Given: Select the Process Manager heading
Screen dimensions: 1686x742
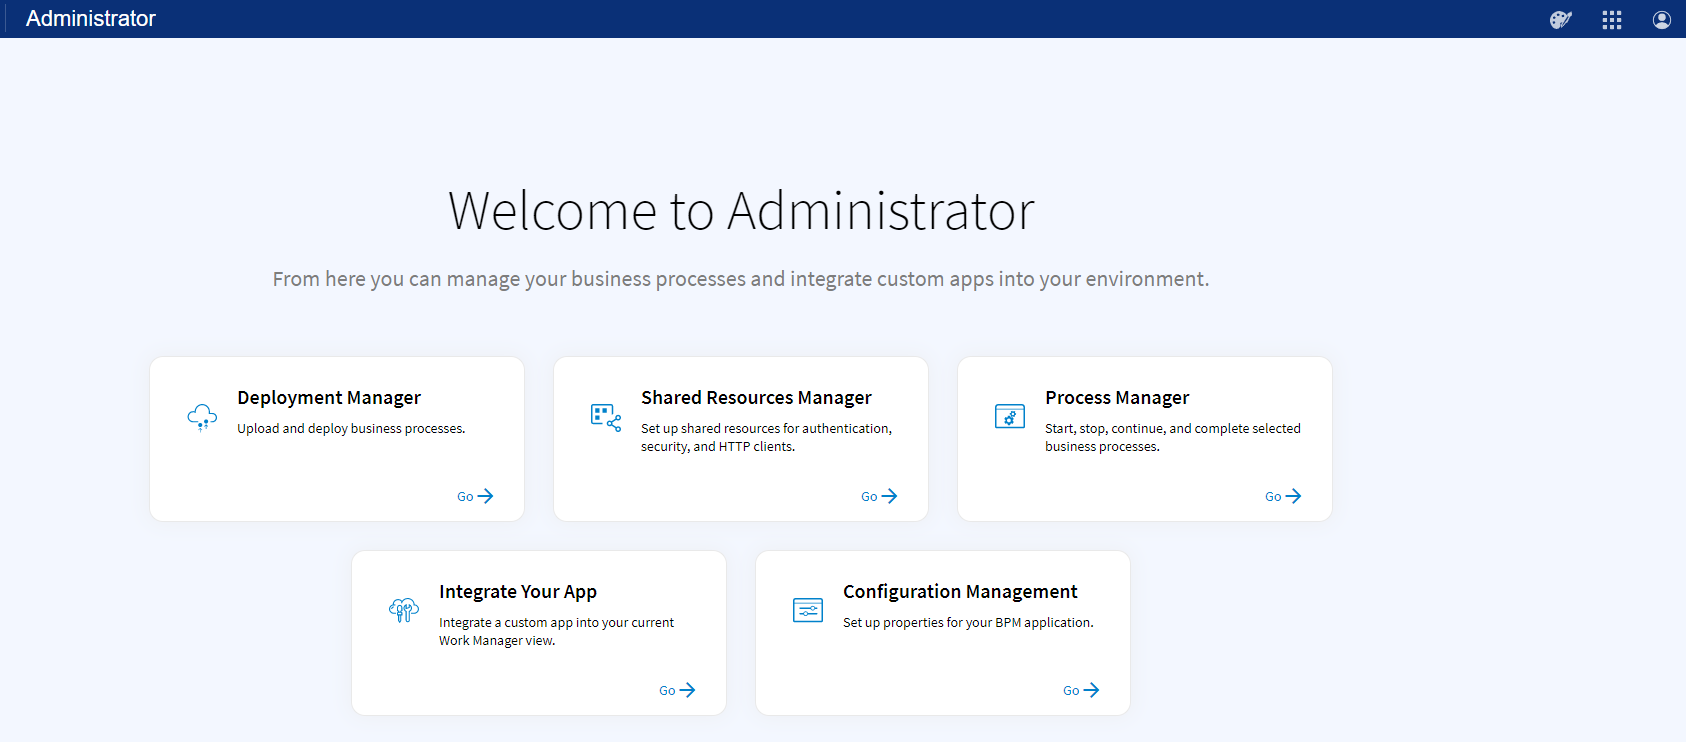Looking at the screenshot, I should pyautogui.click(x=1117, y=398).
